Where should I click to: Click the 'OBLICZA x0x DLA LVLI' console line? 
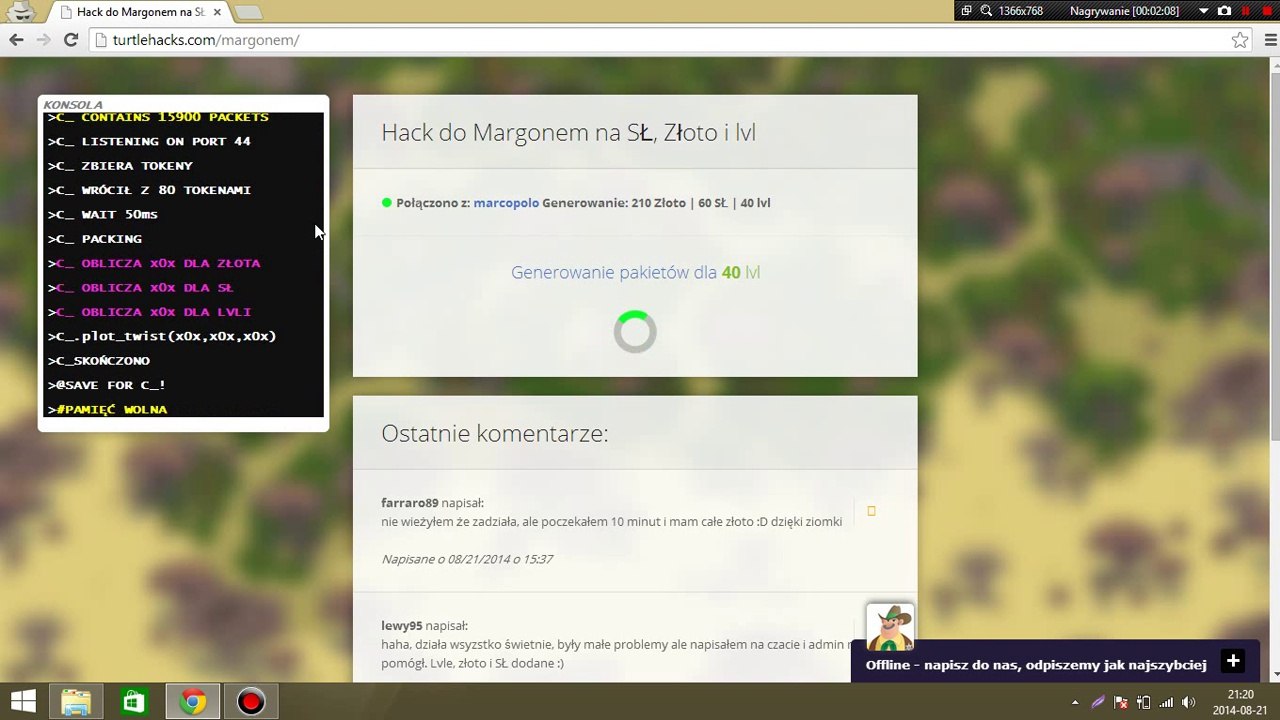tap(150, 312)
